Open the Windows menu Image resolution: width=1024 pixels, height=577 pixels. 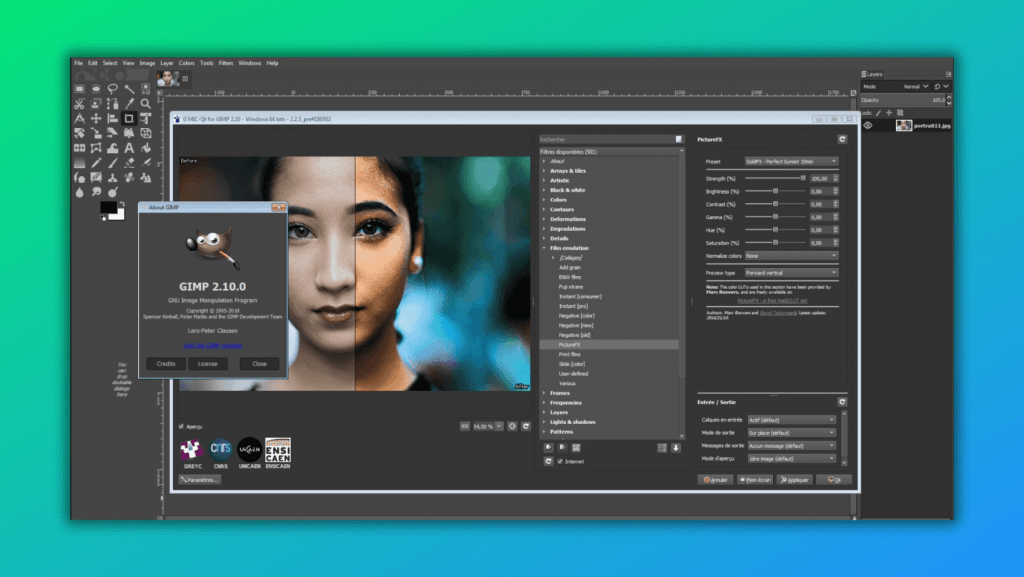[x=249, y=63]
